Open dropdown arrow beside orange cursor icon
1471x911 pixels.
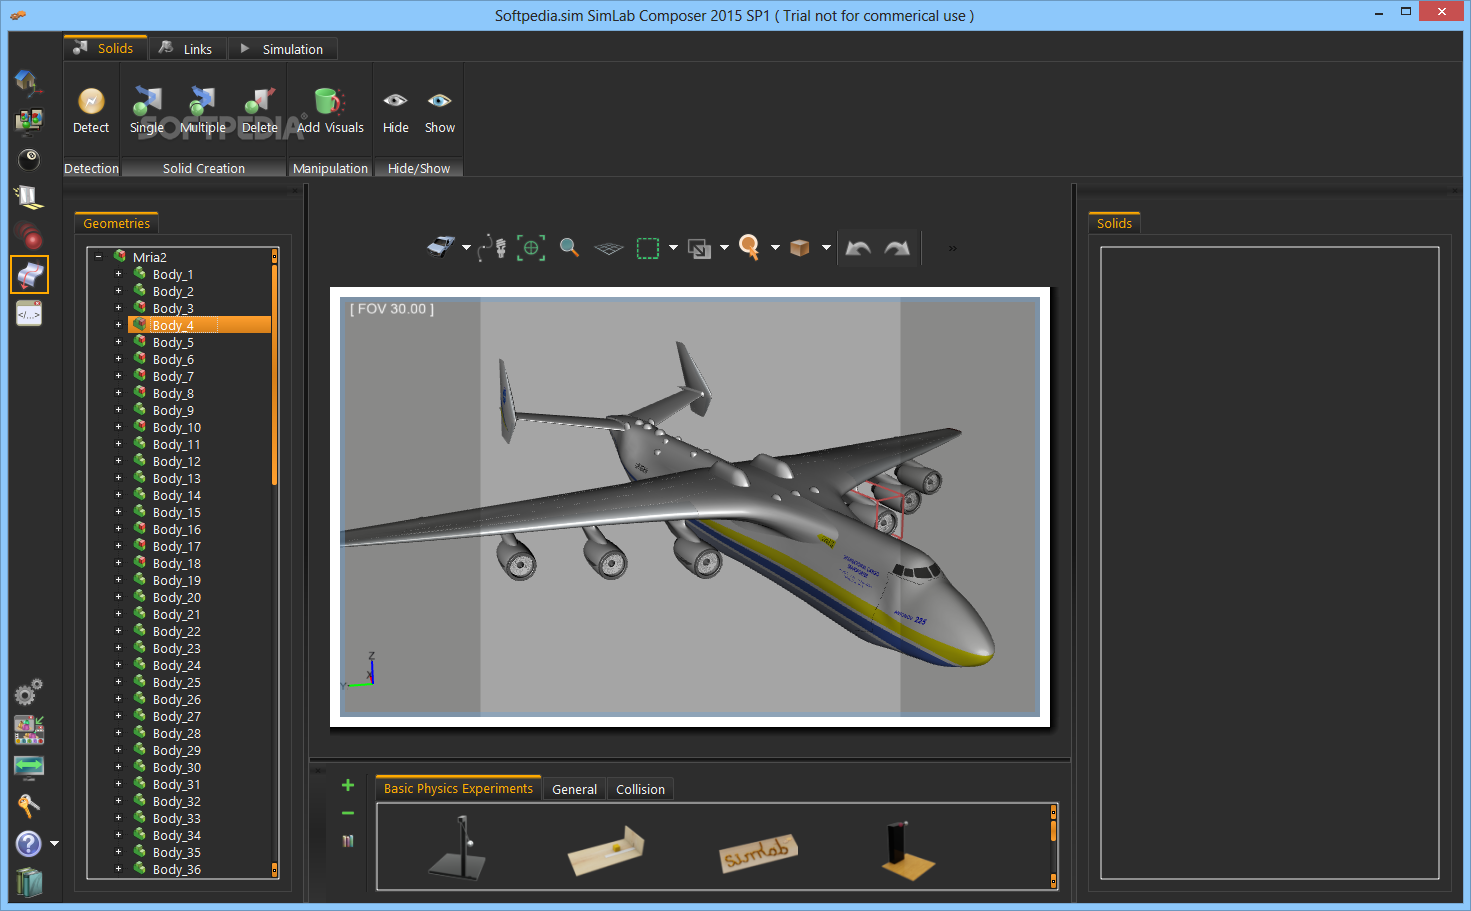[x=775, y=248]
